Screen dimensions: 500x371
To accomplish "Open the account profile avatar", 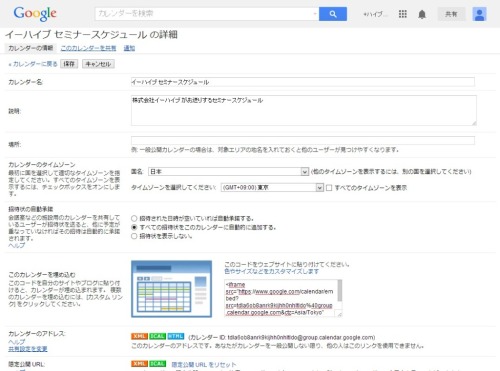I will pyautogui.click(x=479, y=14).
